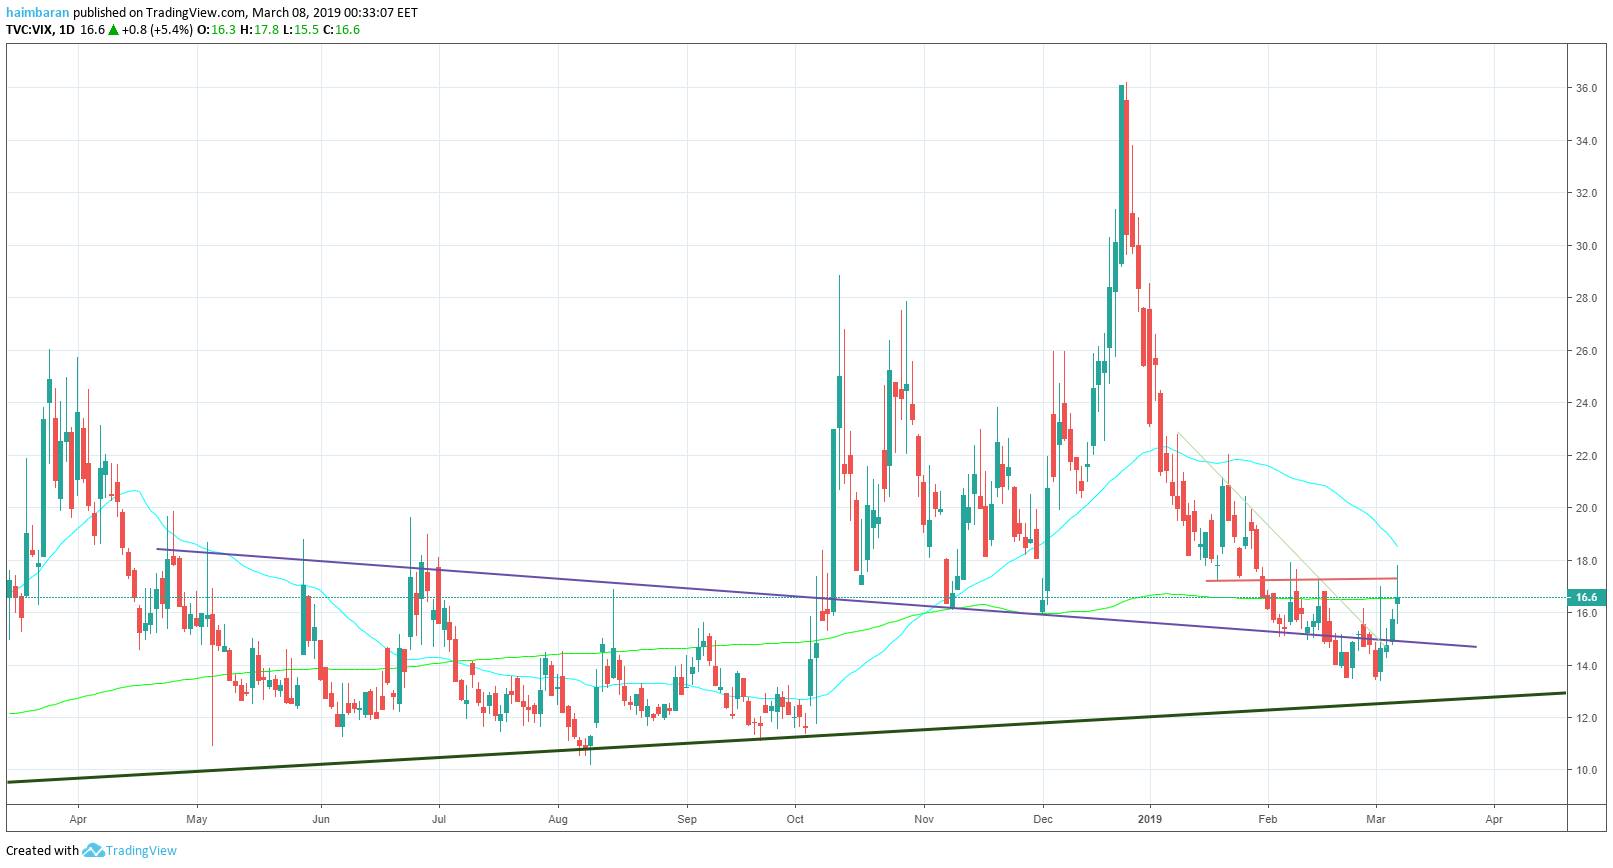Screen dimensions: 1613x868
Task: Click the Feb label on time axis
Action: pyautogui.click(x=1268, y=818)
